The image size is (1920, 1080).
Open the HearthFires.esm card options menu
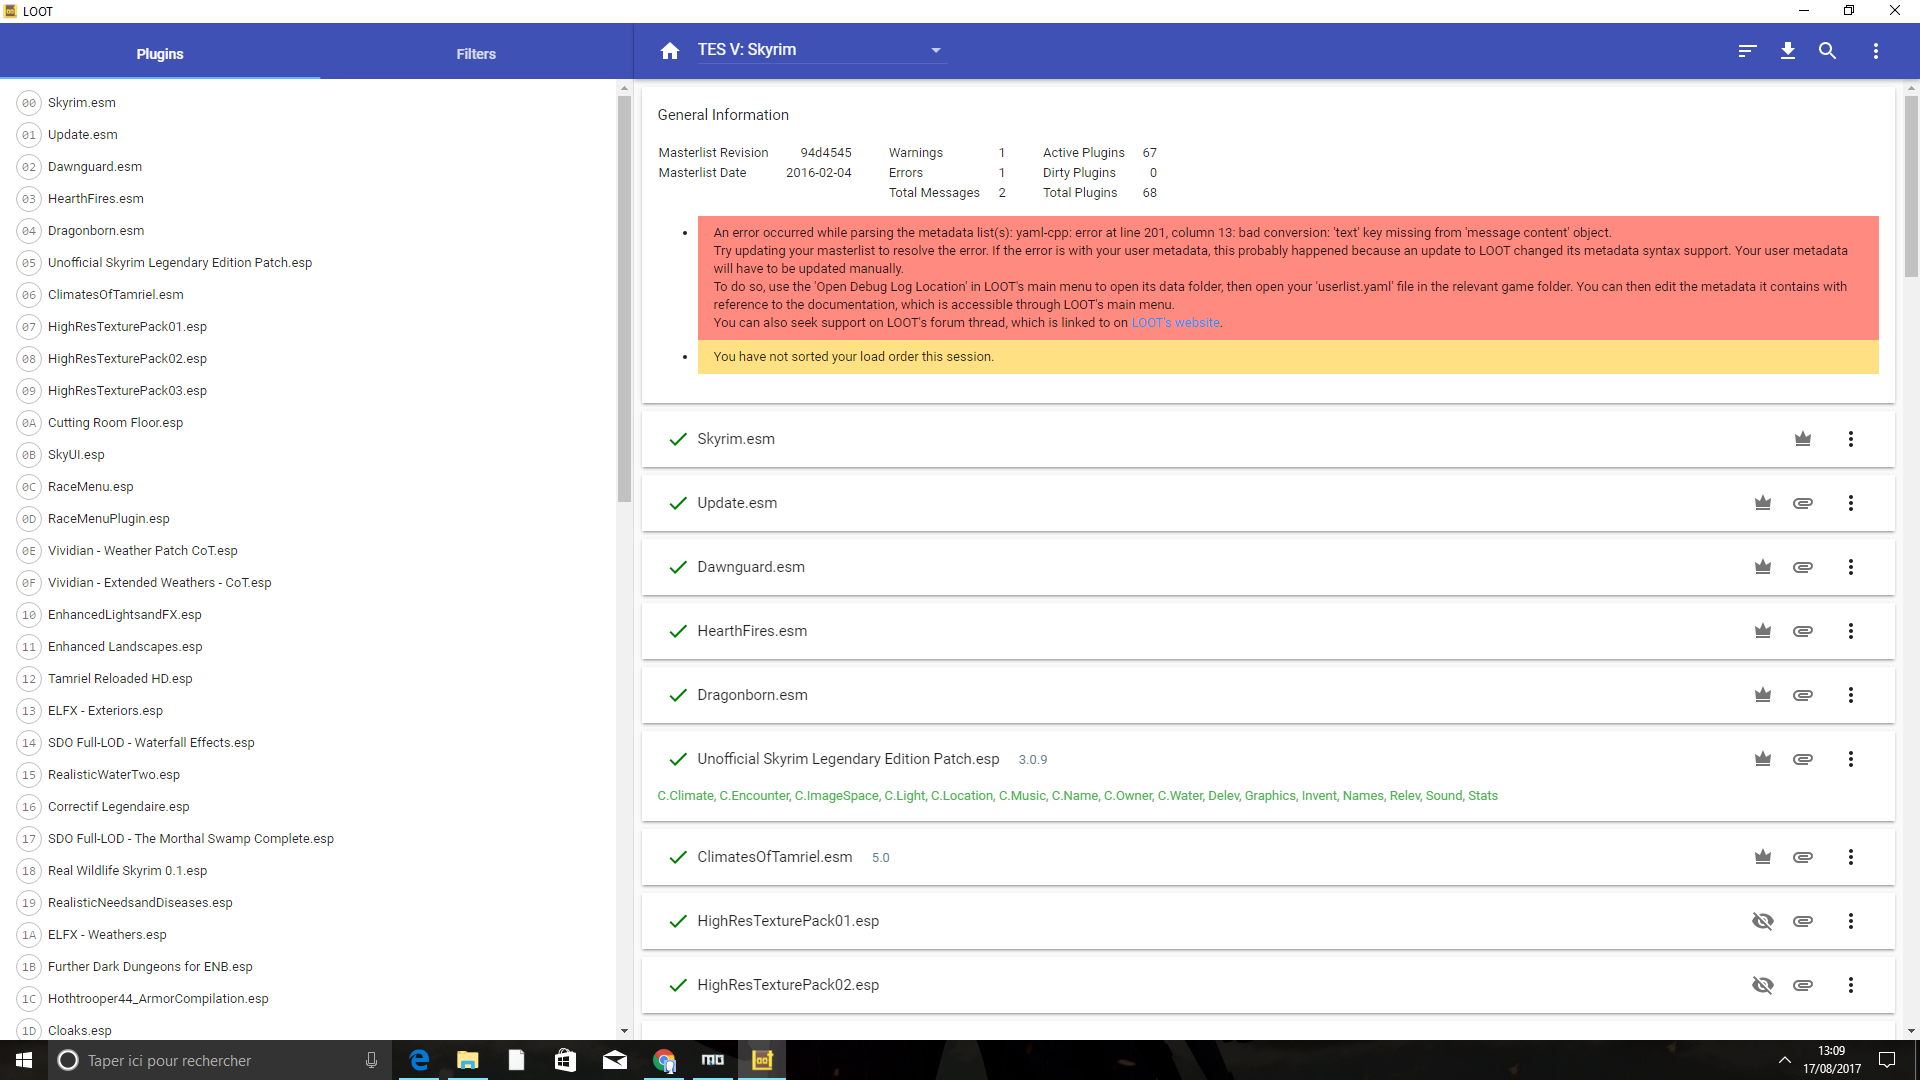tap(1851, 631)
